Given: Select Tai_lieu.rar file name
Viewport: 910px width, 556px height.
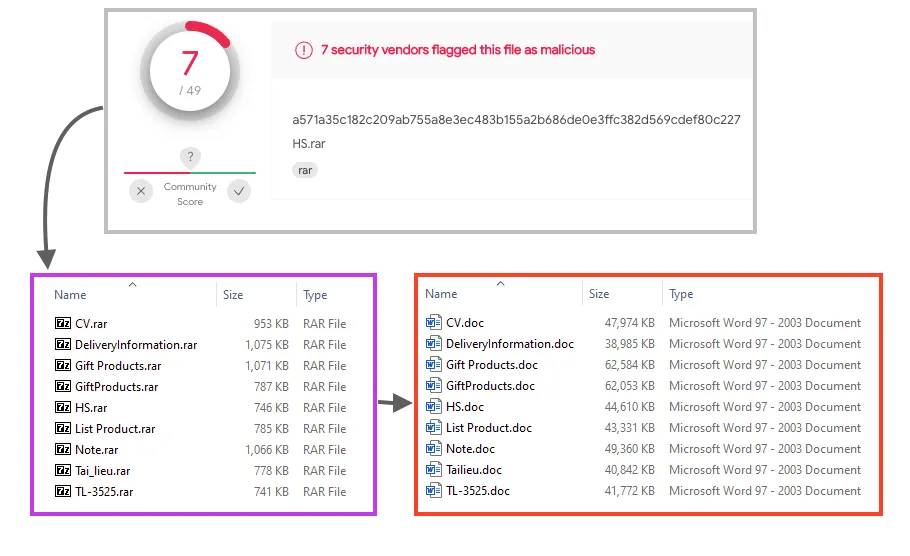Looking at the screenshot, I should (x=103, y=471).
